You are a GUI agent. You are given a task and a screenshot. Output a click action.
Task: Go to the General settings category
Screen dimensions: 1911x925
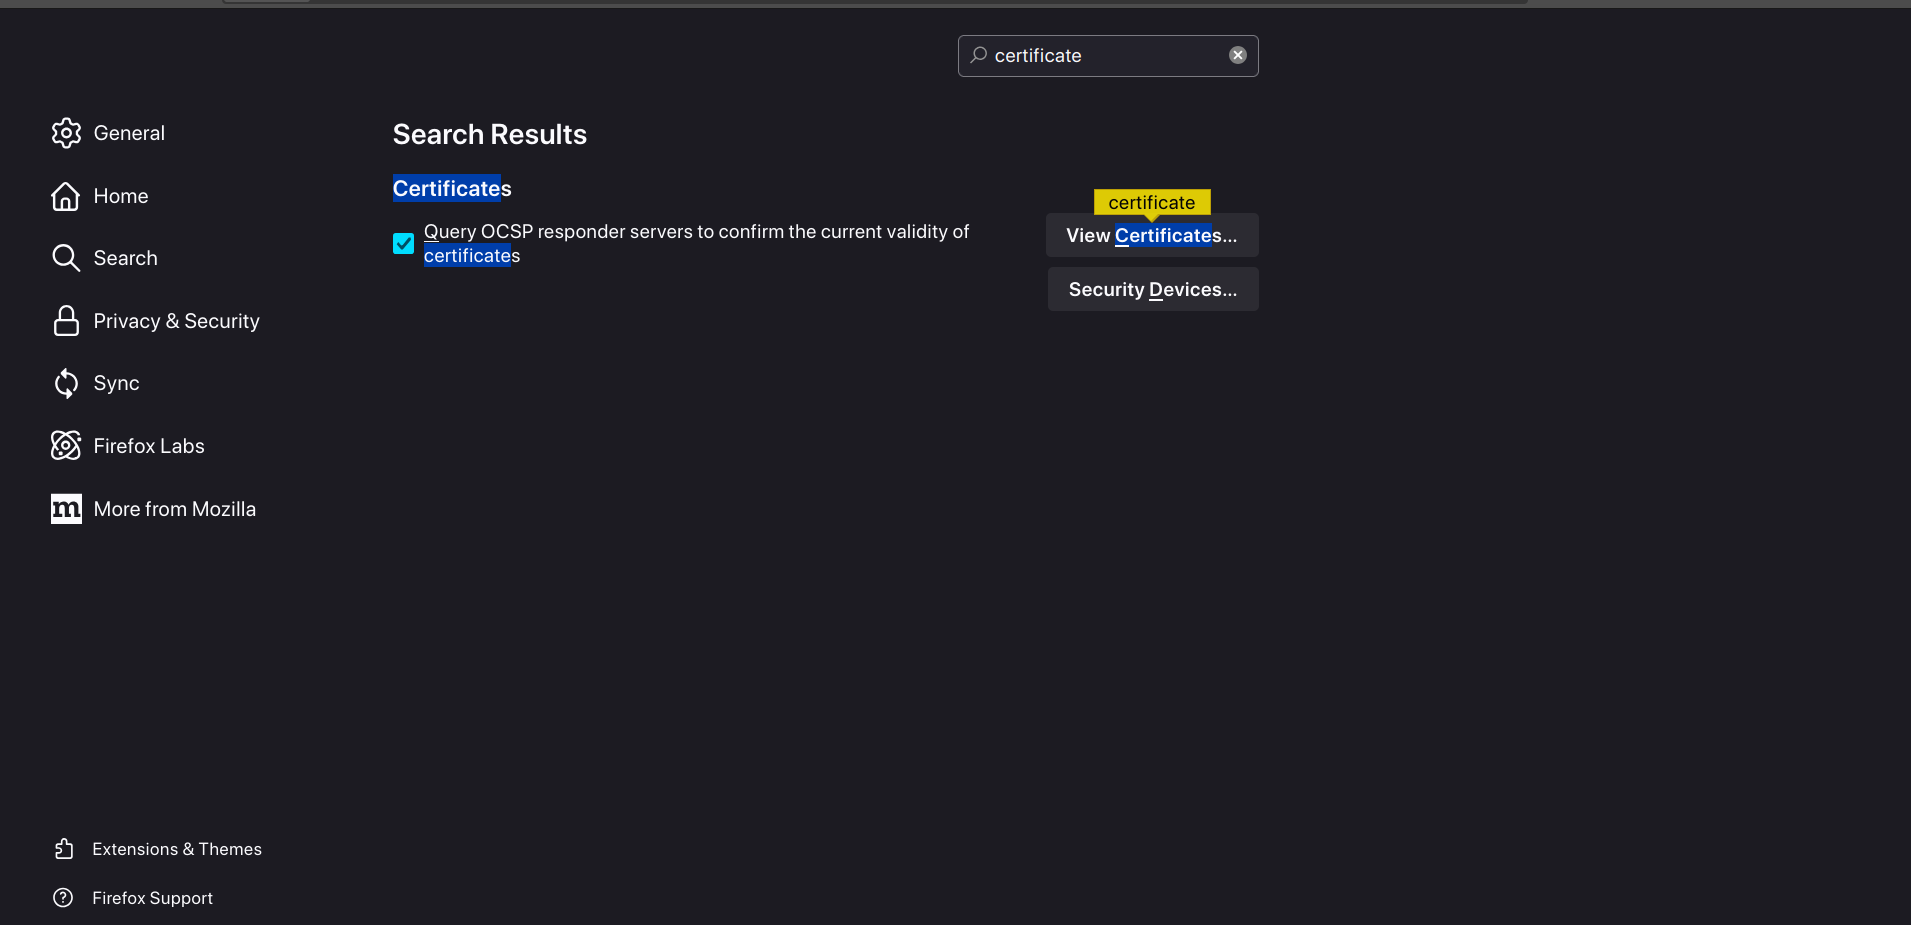129,133
